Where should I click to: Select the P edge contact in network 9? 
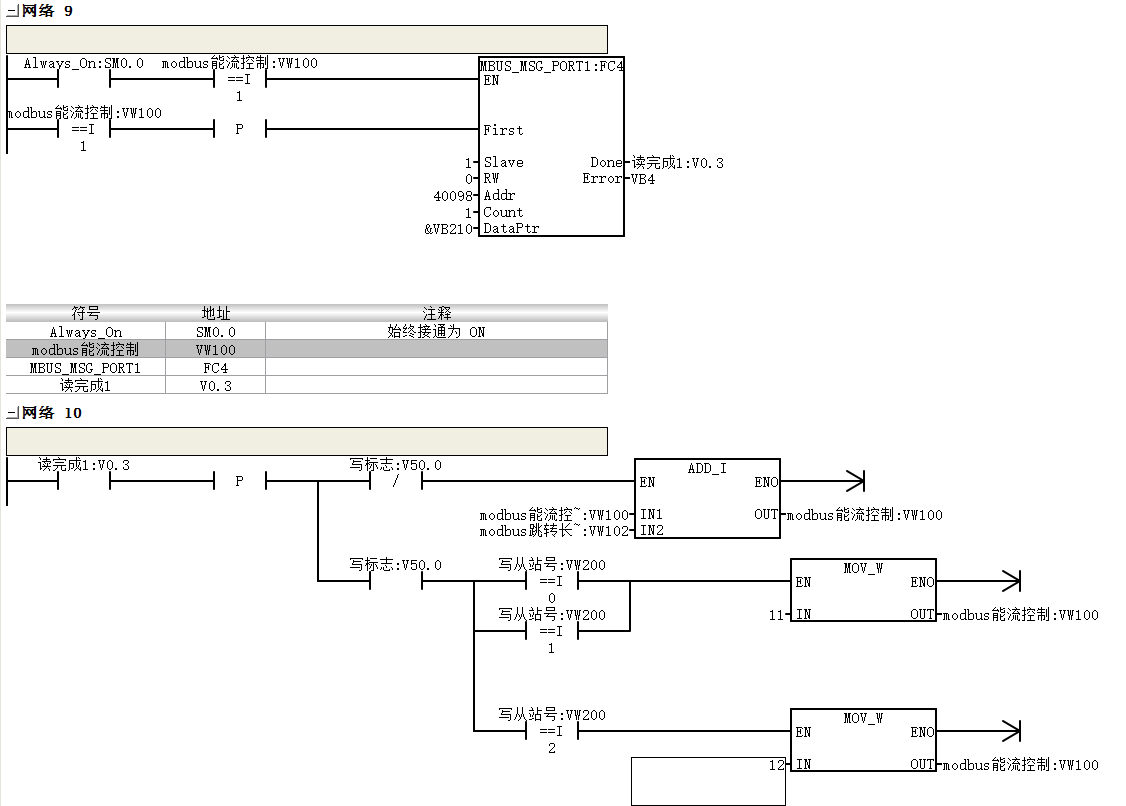239,129
